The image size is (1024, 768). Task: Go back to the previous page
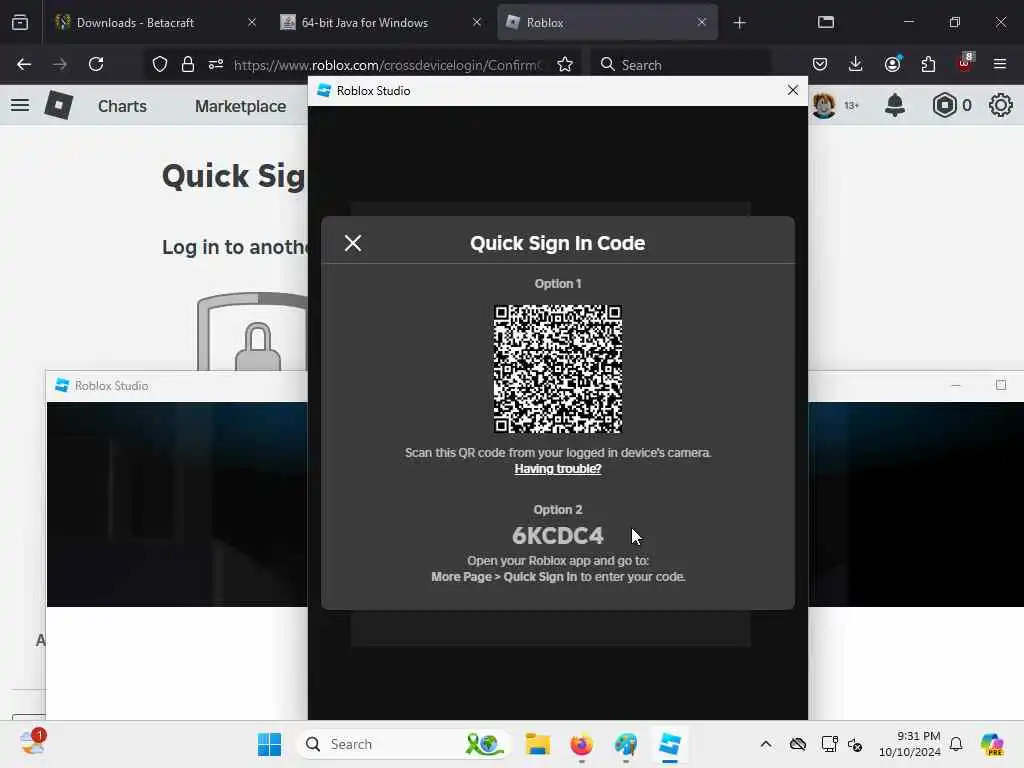24,64
